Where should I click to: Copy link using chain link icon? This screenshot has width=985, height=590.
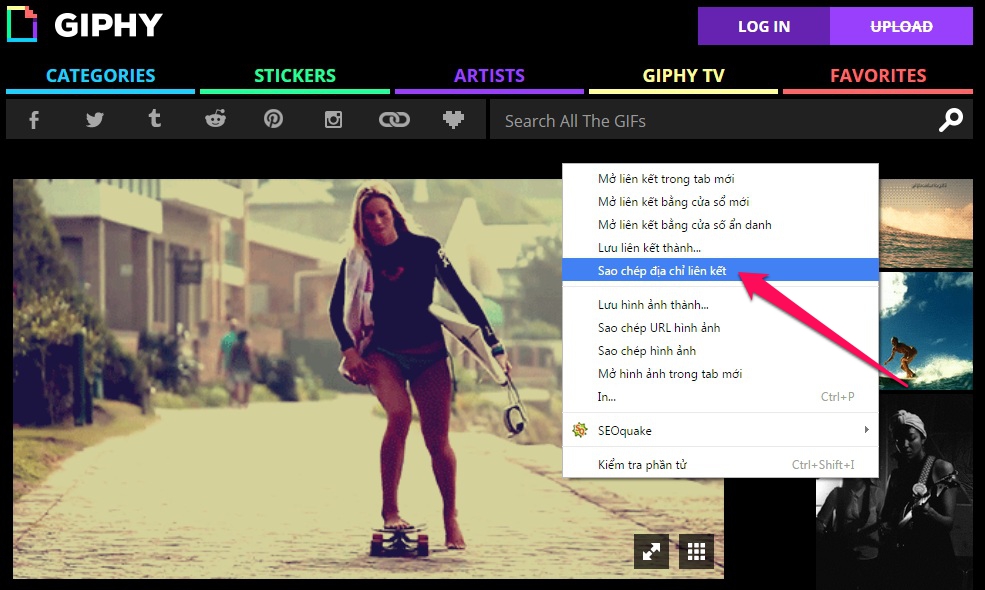(x=394, y=120)
